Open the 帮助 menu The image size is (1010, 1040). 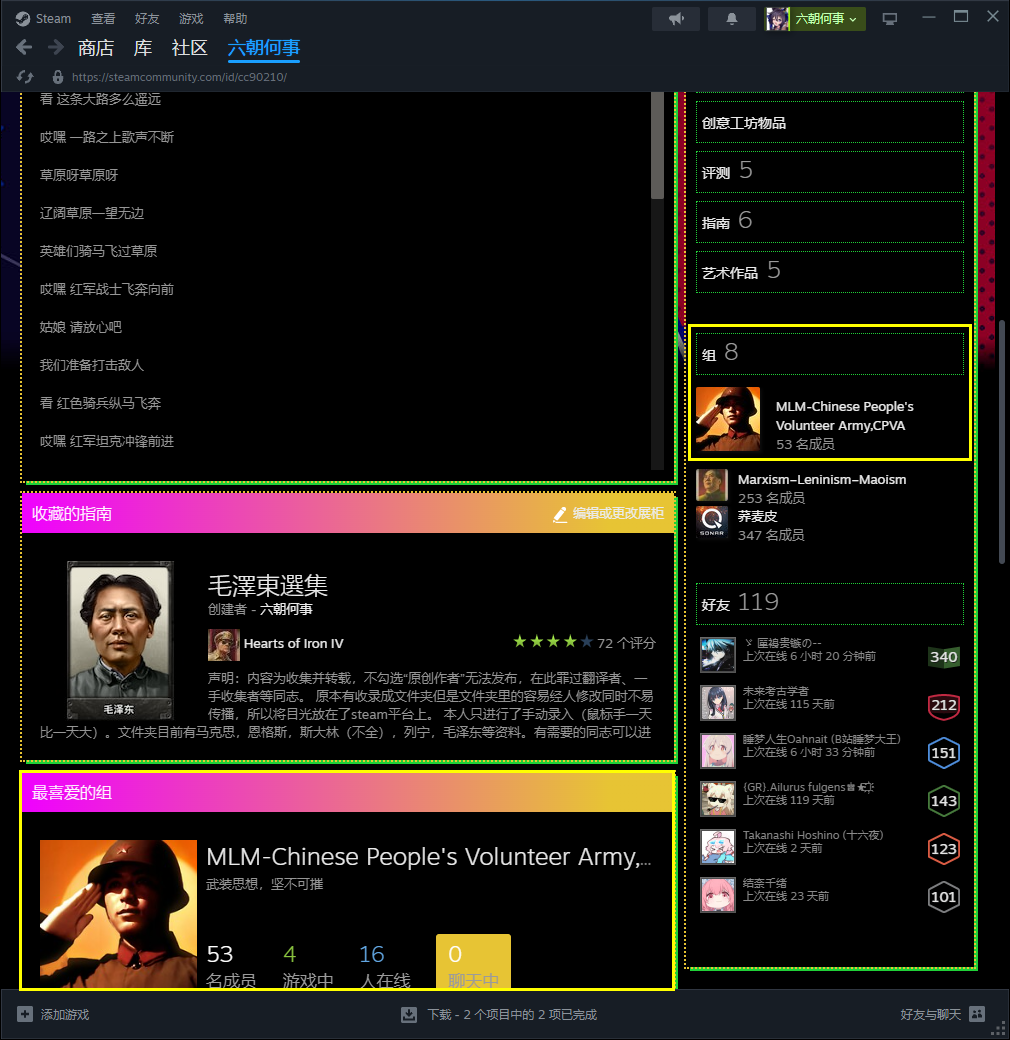pos(235,19)
